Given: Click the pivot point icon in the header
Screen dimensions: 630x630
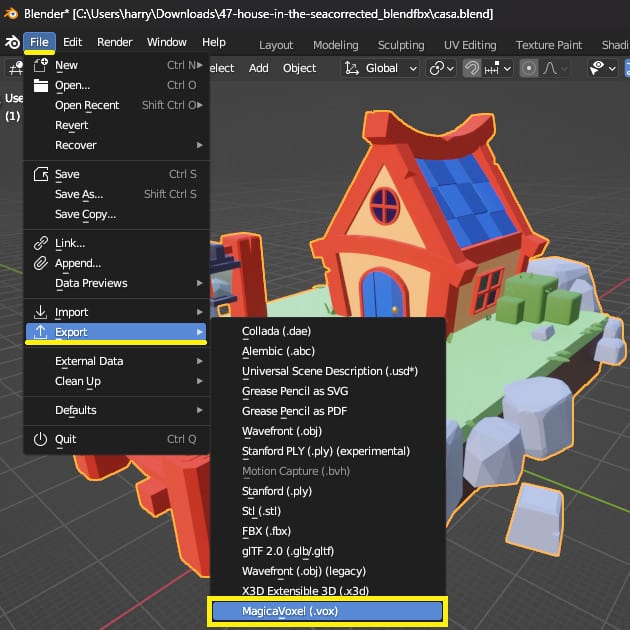Looking at the screenshot, I should pos(437,68).
